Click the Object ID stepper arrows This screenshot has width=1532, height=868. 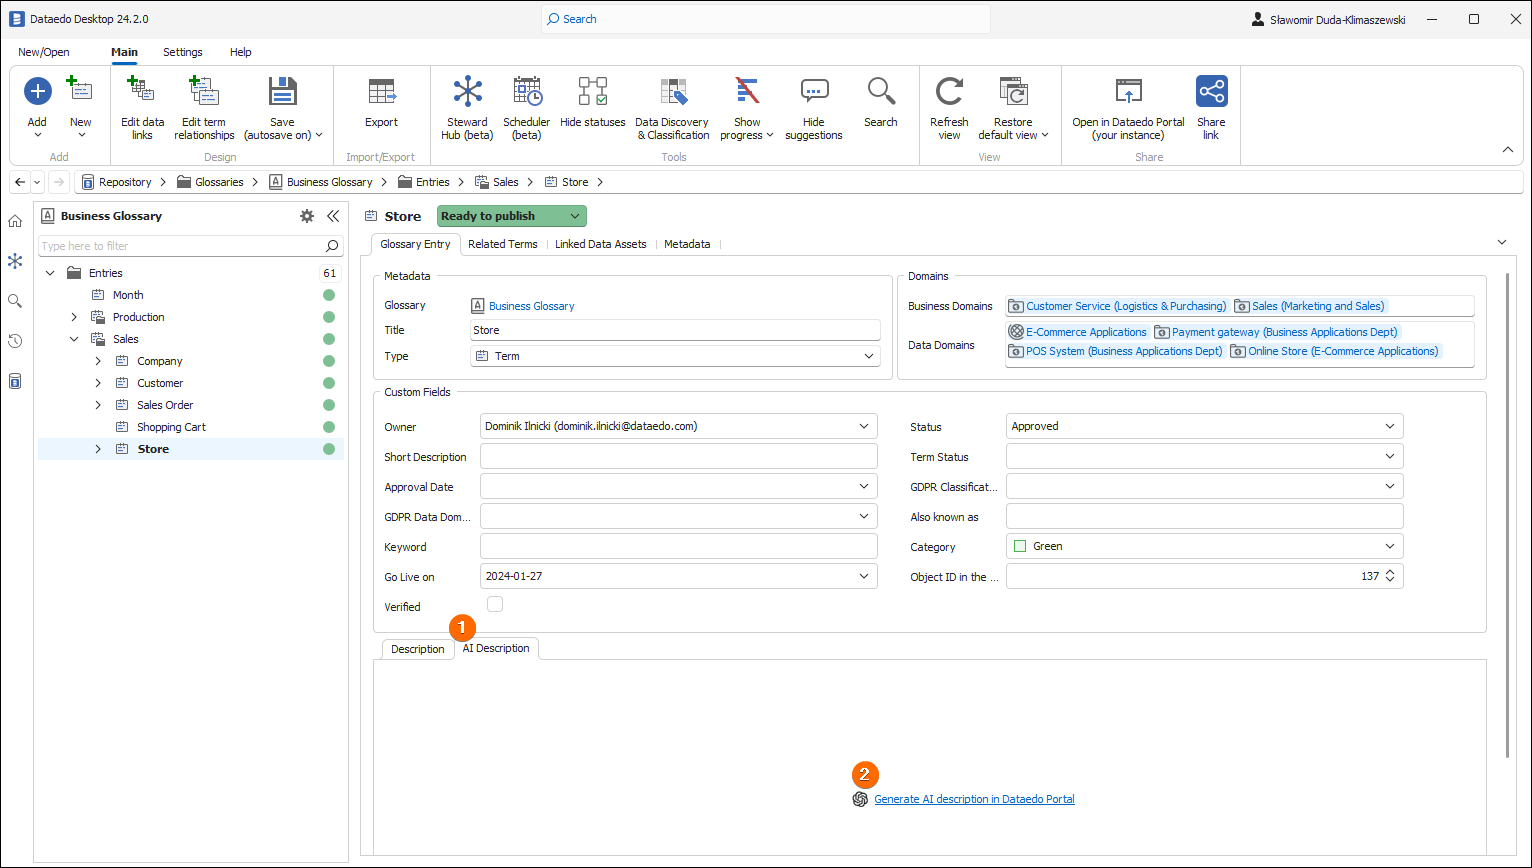click(x=1390, y=576)
